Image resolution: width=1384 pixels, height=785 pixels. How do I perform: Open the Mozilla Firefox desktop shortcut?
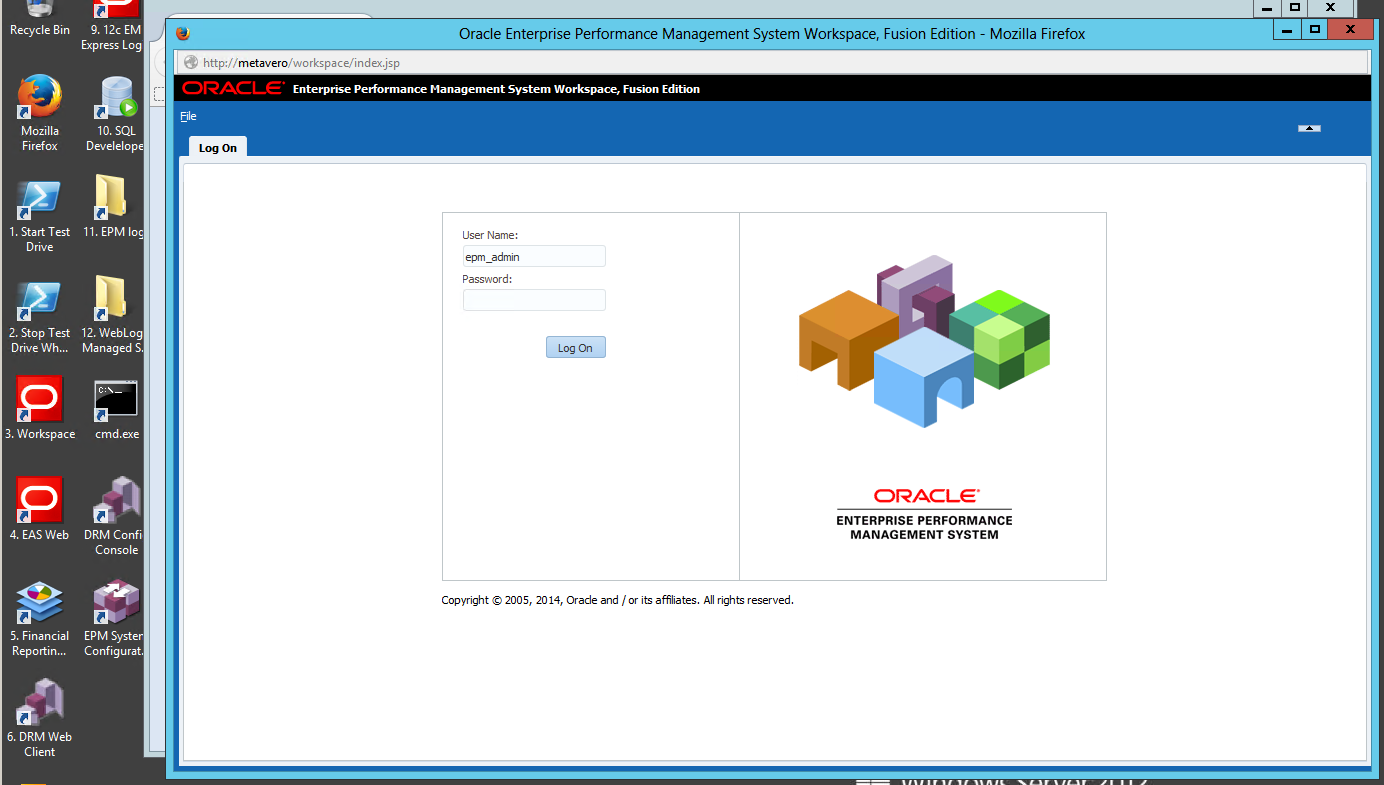40,112
